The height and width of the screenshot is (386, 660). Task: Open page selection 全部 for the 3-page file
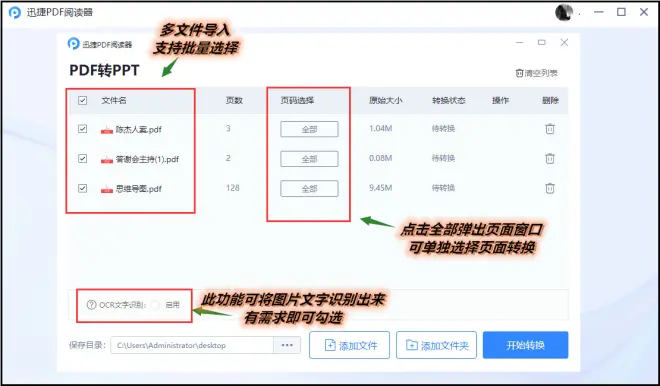pos(309,129)
